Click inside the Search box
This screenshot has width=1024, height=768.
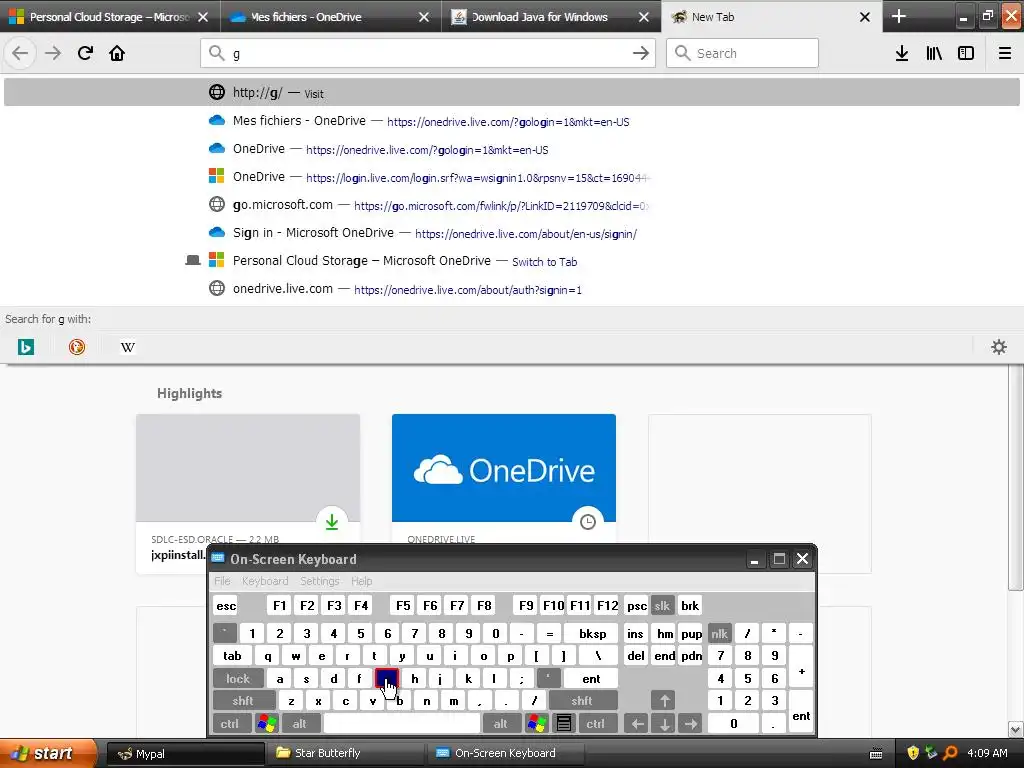click(743, 53)
